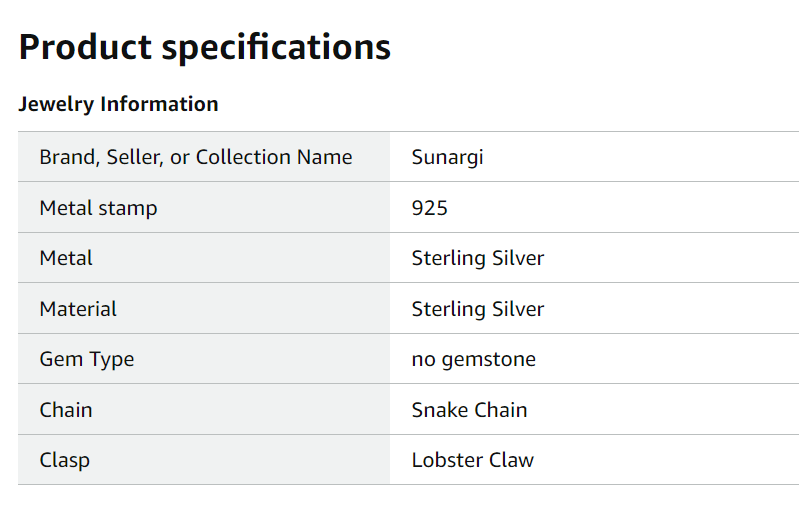
Task: Click the word Claw in the Clasp row
Action: [512, 460]
